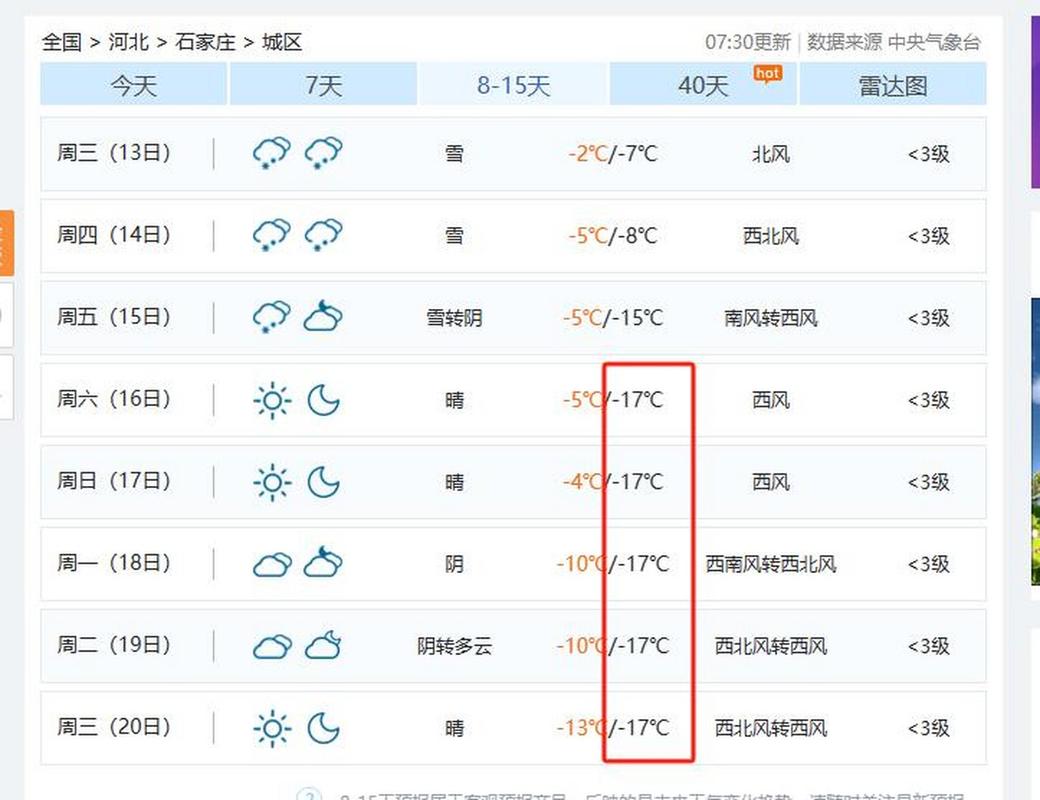Click the moon icon for 周六 (16日)
This screenshot has height=800, width=1040.
pyautogui.click(x=324, y=400)
